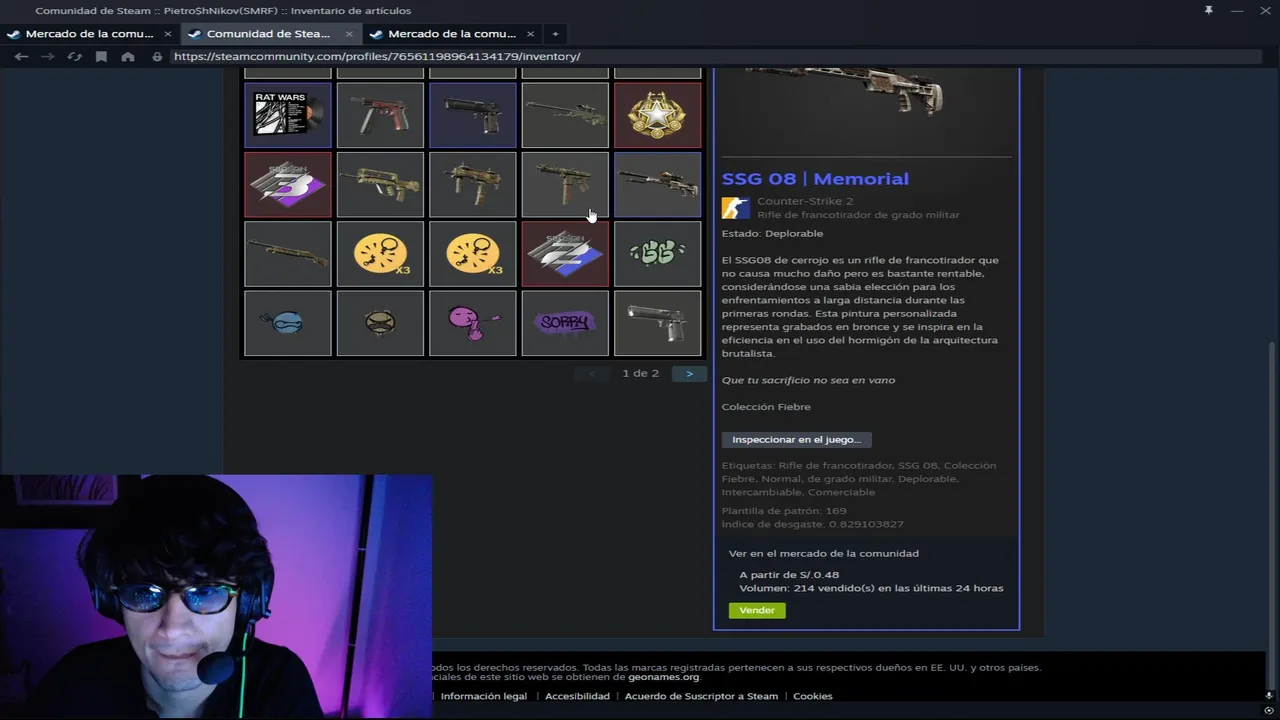Select the long shotgun inventory item
The width and height of the screenshot is (1280, 720).
click(x=288, y=254)
